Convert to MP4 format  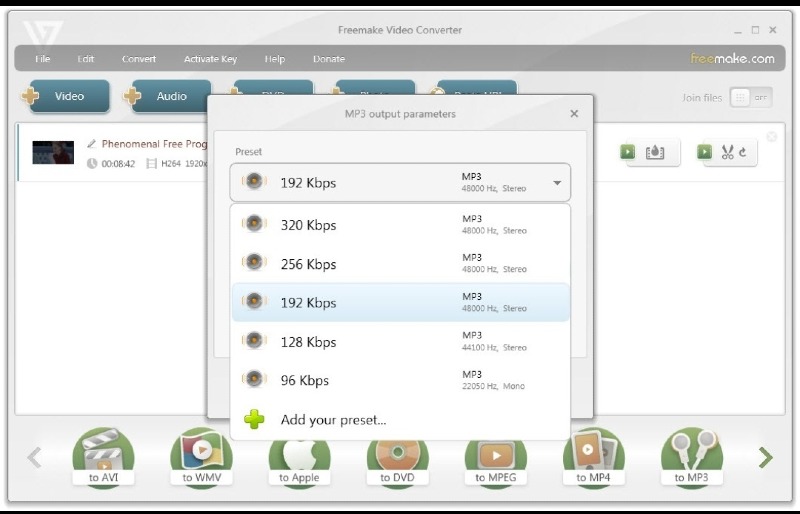[593, 457]
